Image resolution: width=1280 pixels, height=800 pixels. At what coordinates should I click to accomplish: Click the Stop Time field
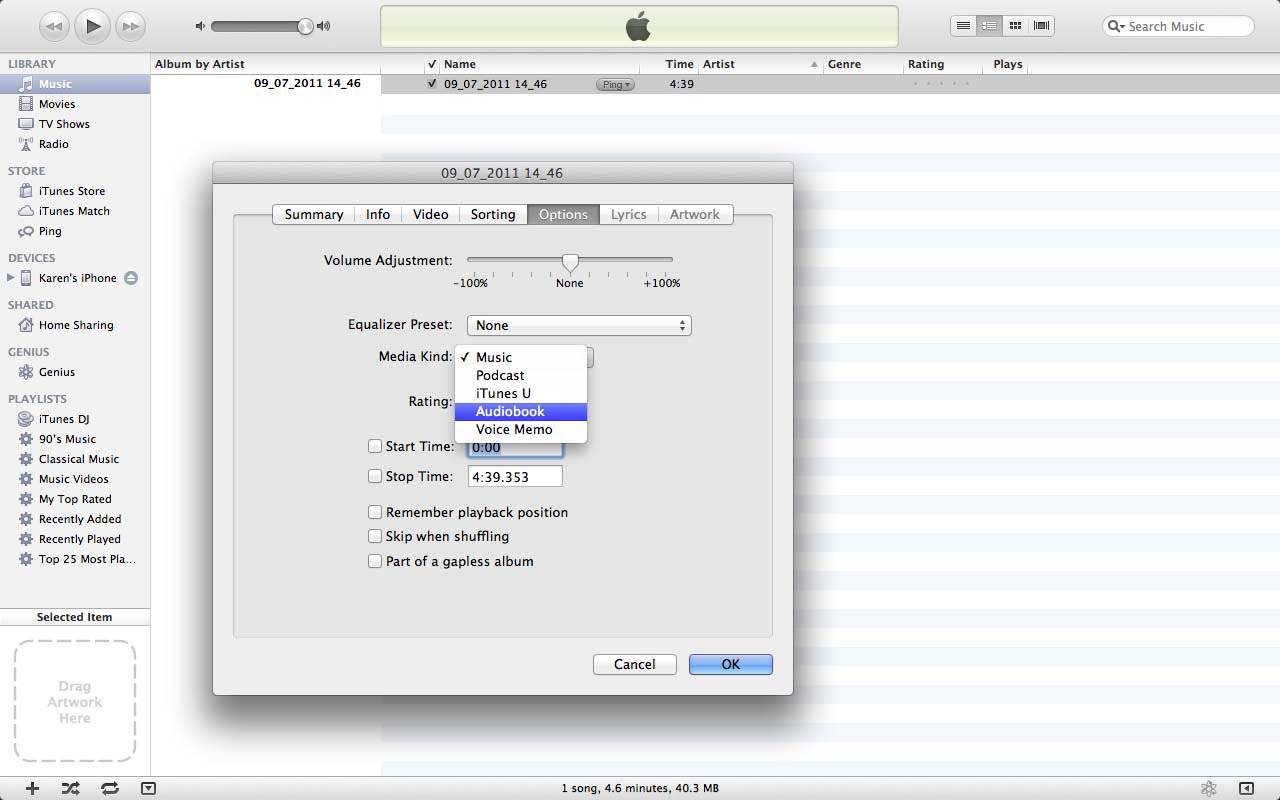click(x=515, y=477)
